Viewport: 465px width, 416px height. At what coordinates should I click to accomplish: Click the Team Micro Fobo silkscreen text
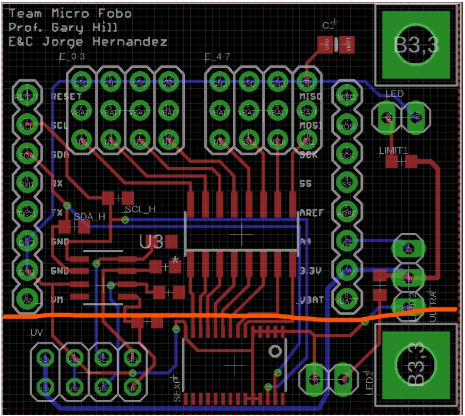[70, 14]
